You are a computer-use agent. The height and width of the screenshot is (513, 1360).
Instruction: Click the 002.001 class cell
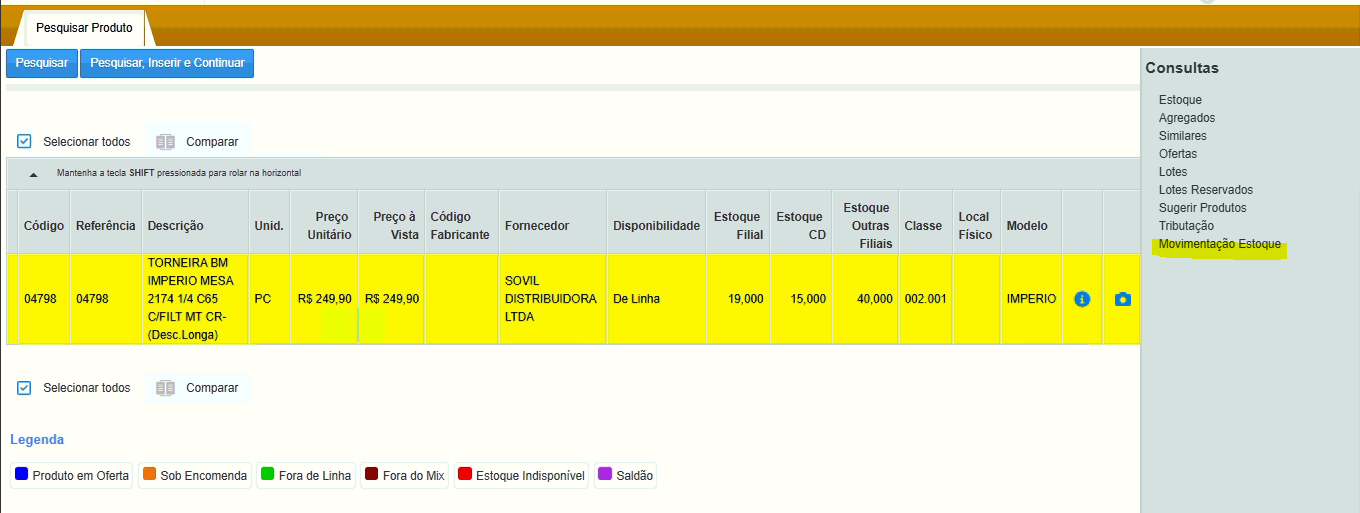(x=926, y=299)
